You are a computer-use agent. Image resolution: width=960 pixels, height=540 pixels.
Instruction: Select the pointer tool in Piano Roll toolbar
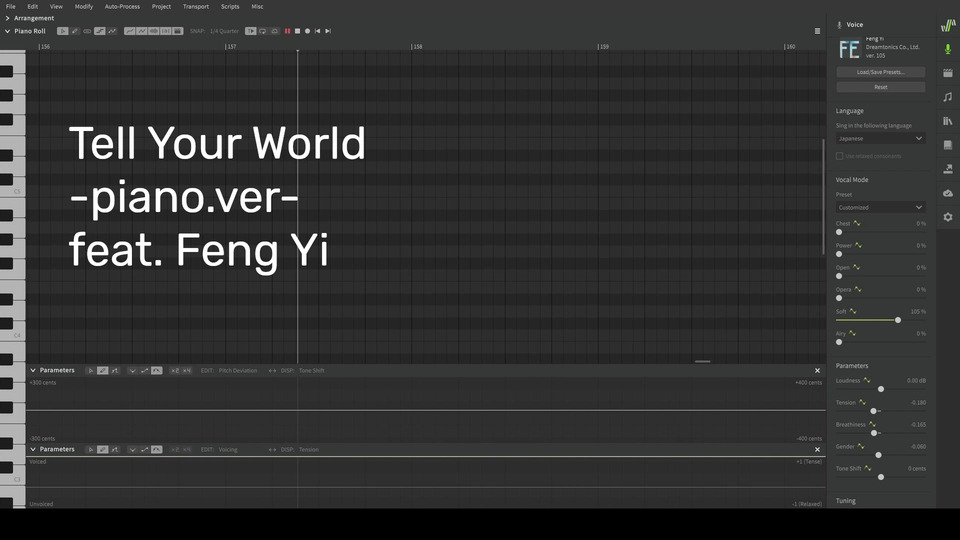[62, 31]
